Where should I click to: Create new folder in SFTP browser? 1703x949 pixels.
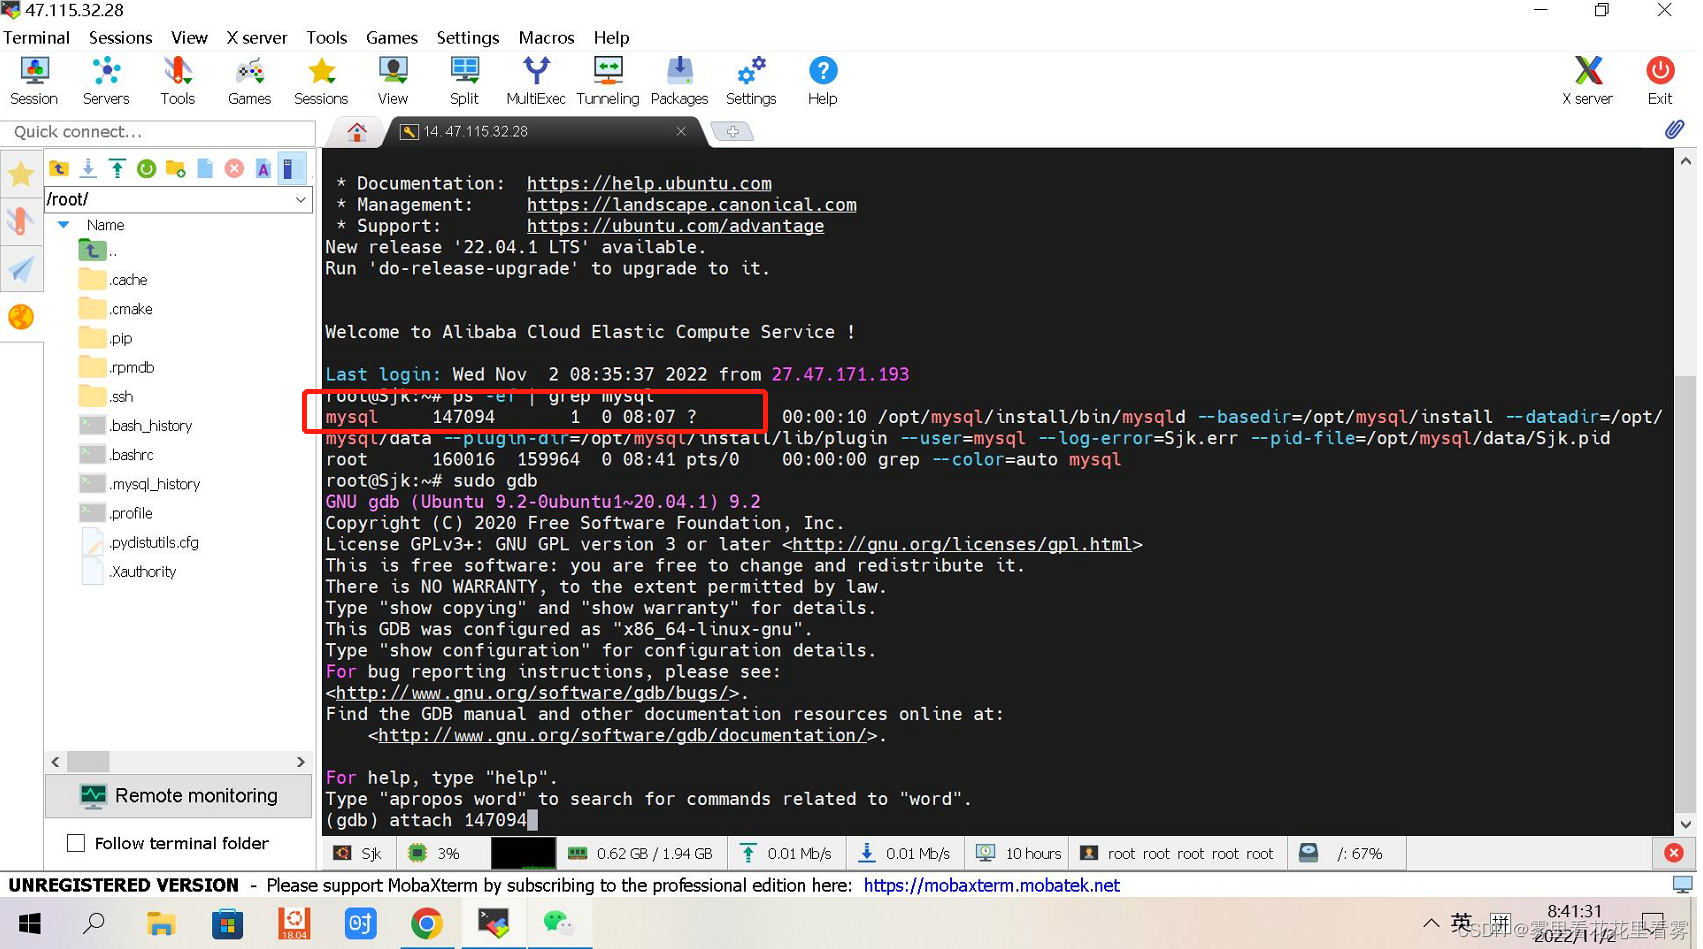[176, 169]
